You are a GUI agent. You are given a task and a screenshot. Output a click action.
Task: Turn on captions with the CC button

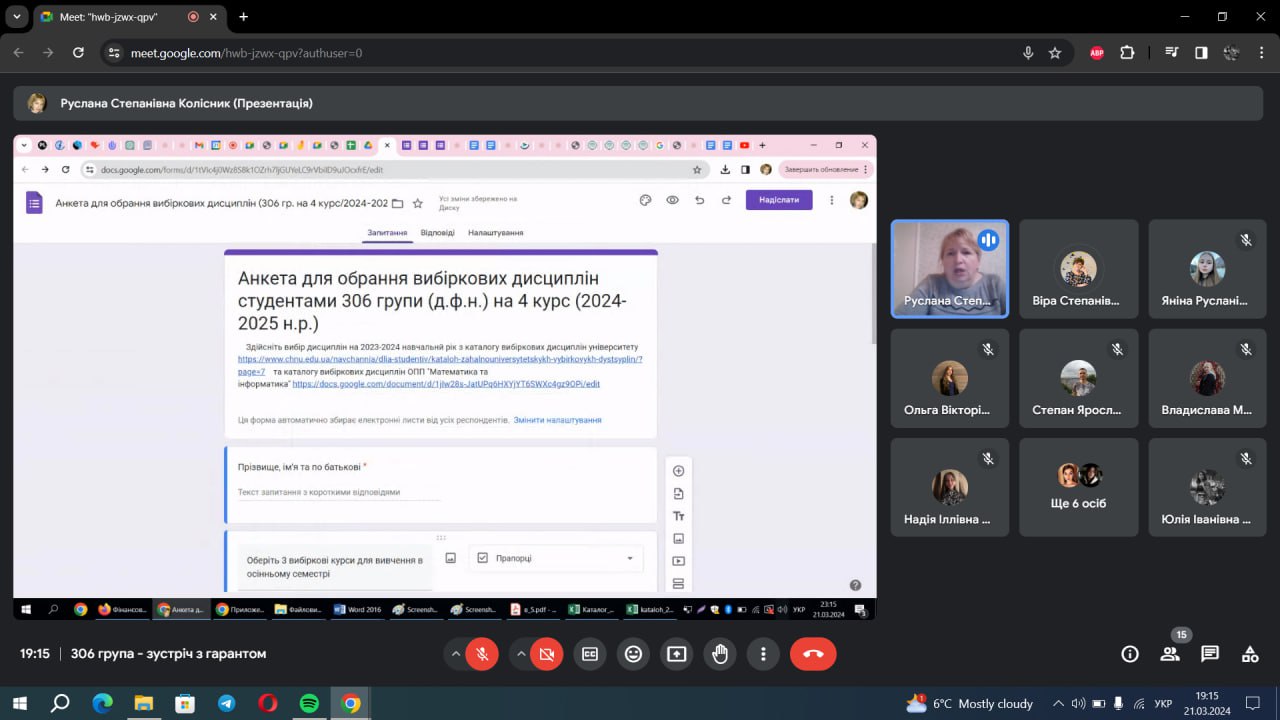[x=590, y=654]
